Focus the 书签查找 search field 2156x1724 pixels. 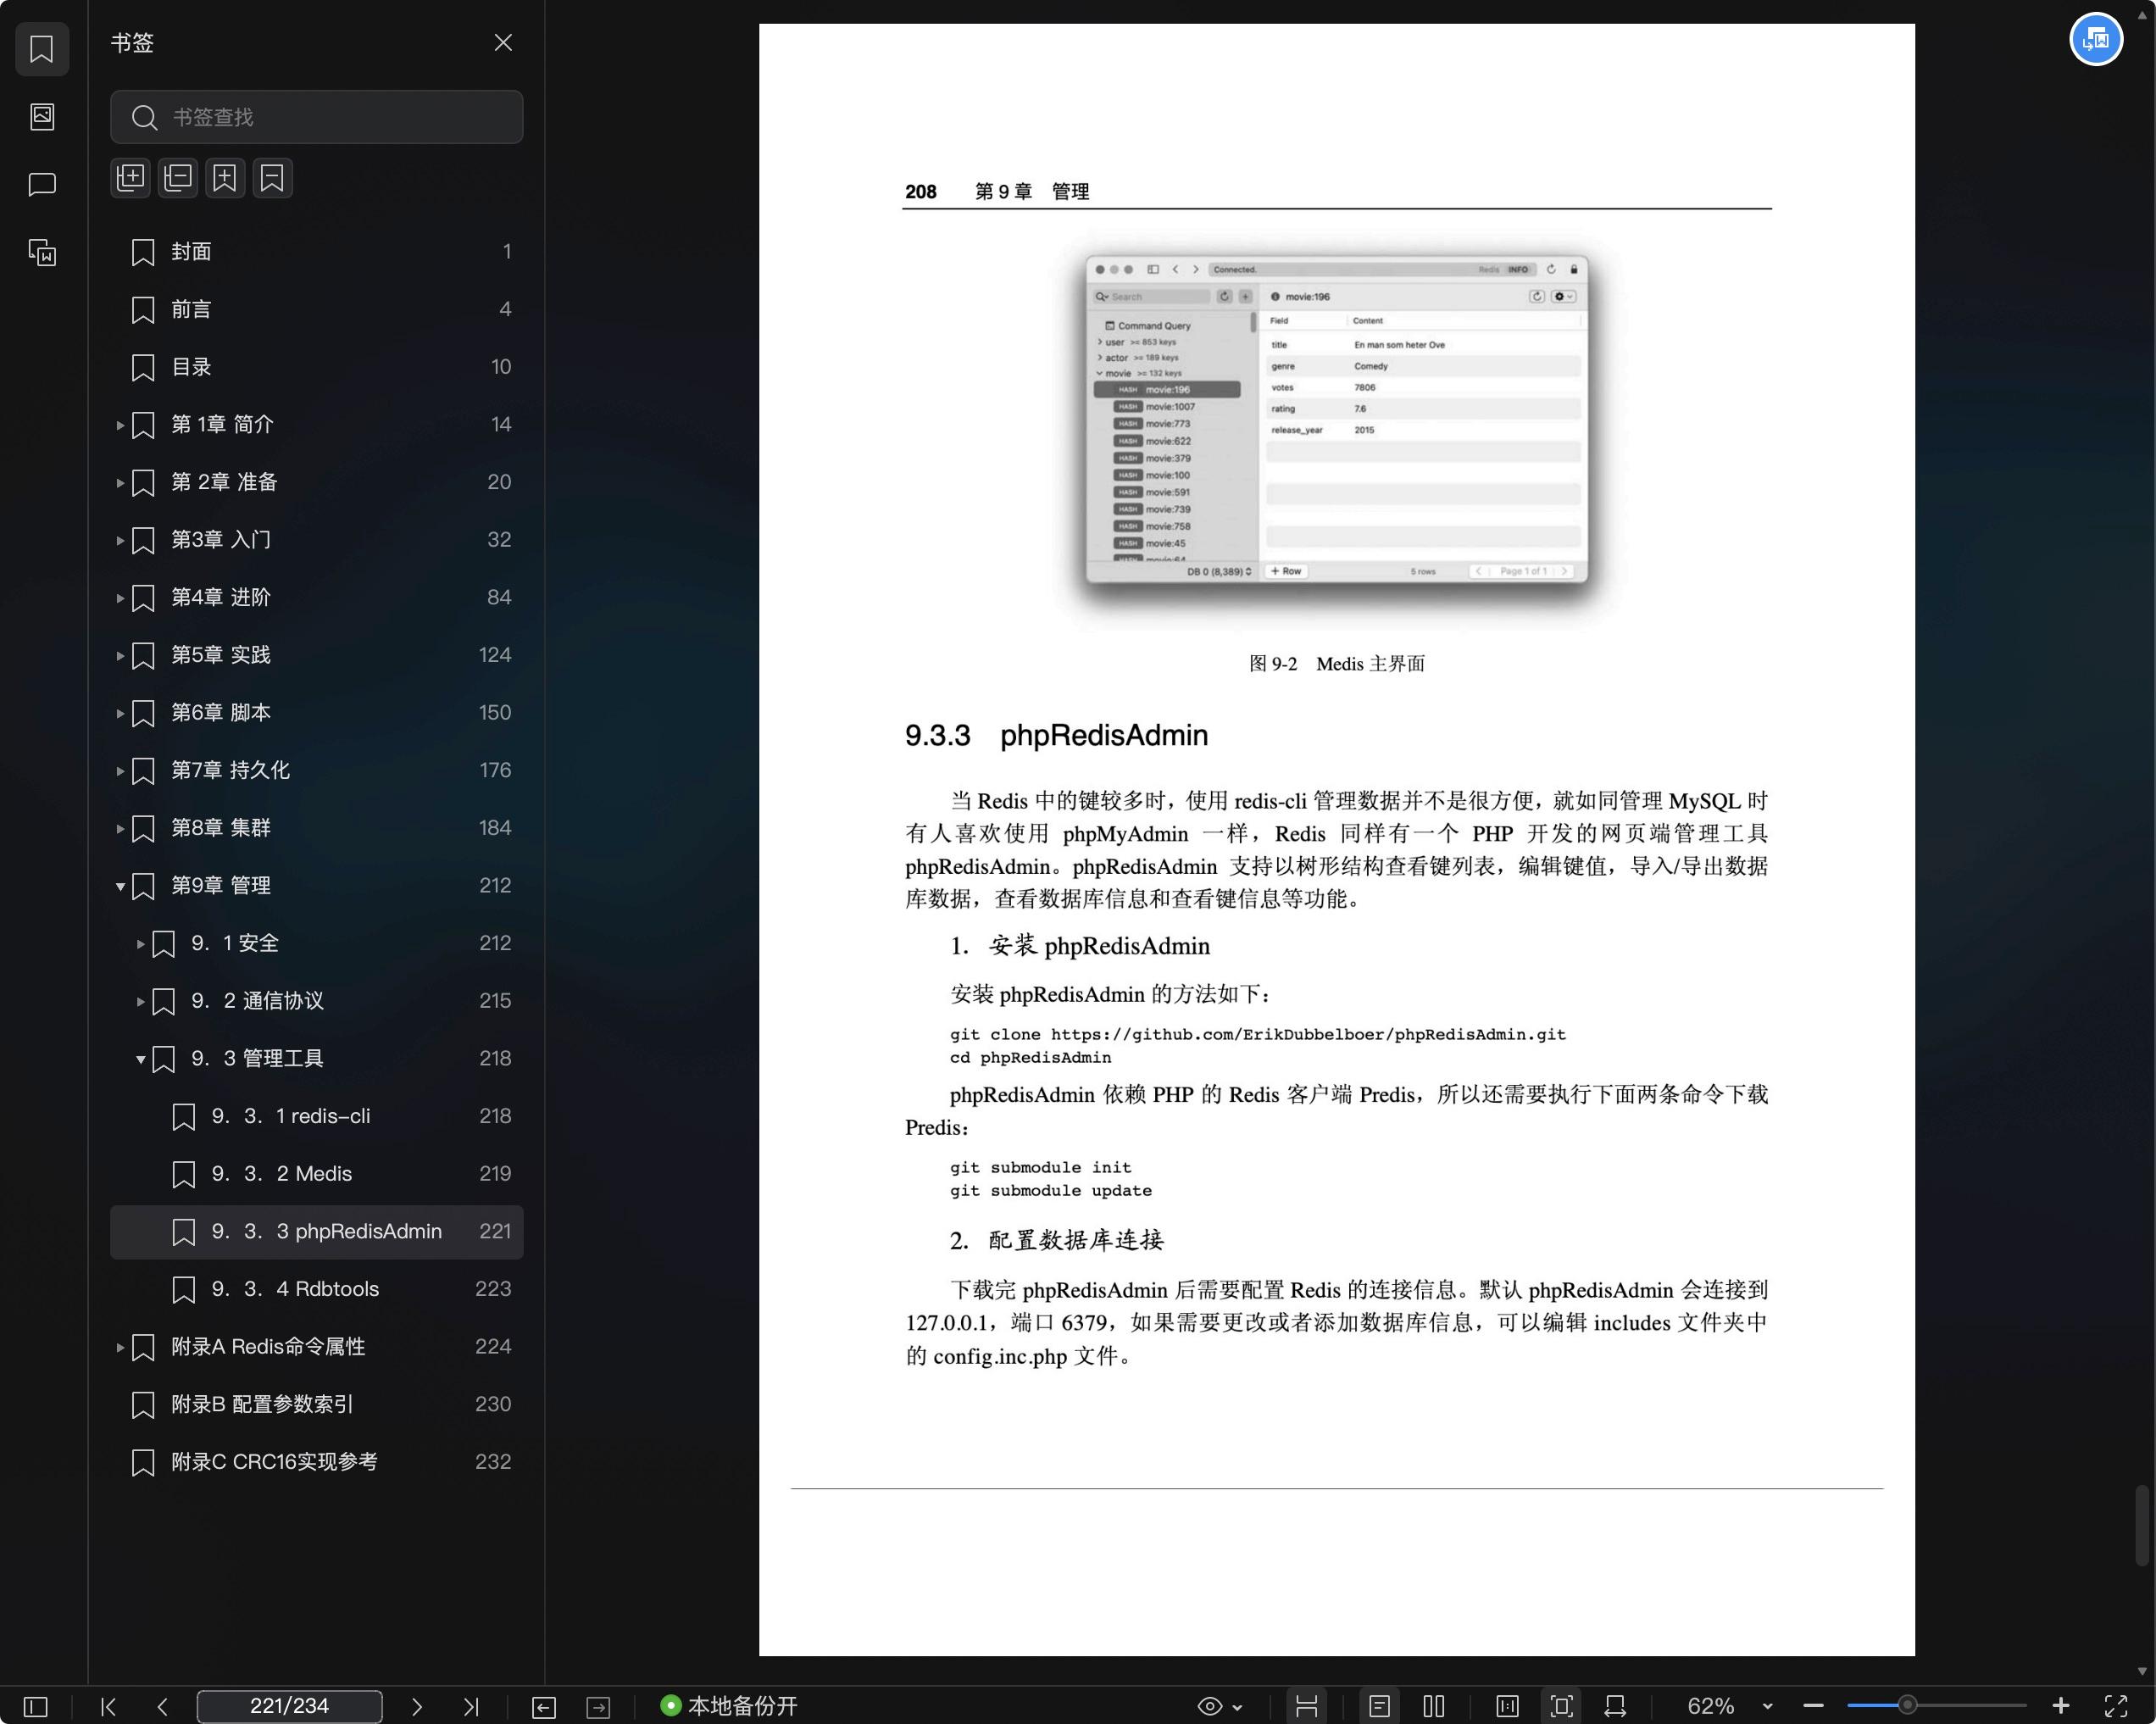[x=316, y=117]
